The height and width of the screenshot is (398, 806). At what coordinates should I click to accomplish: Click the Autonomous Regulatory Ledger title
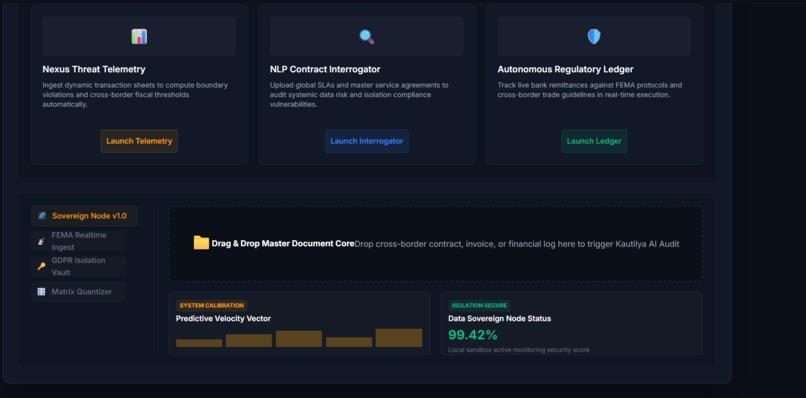tap(565, 69)
